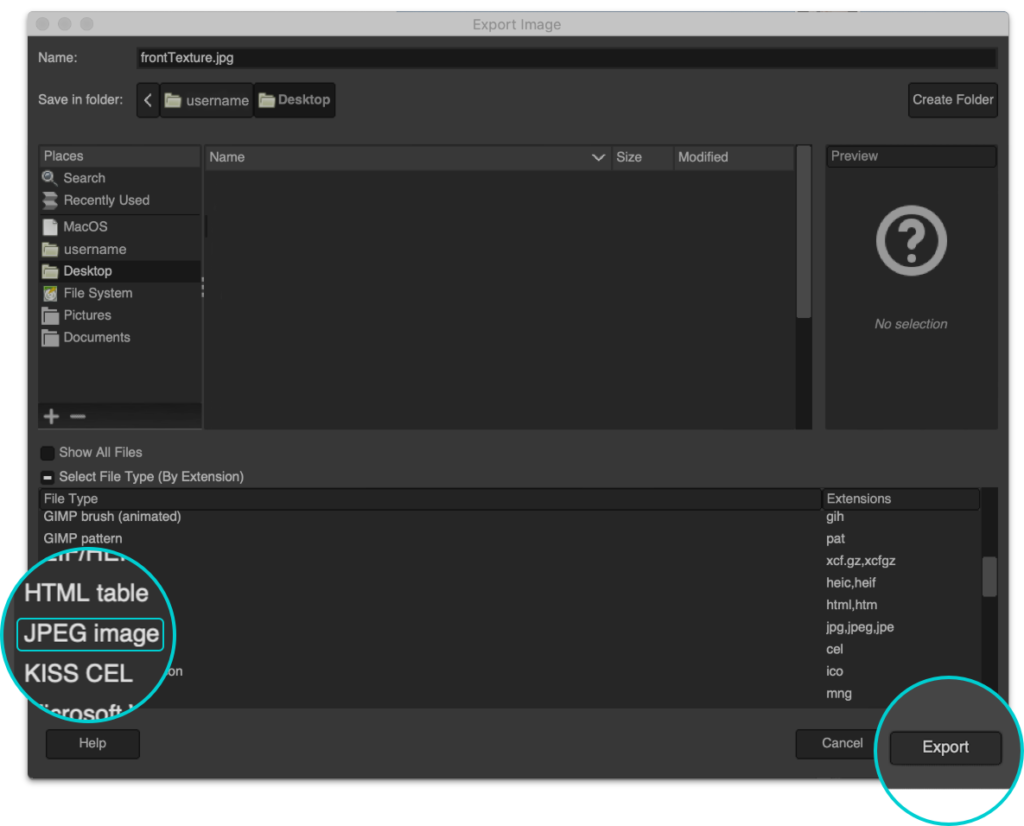
Task: Add bookmark with the plus icon
Action: tap(52, 416)
